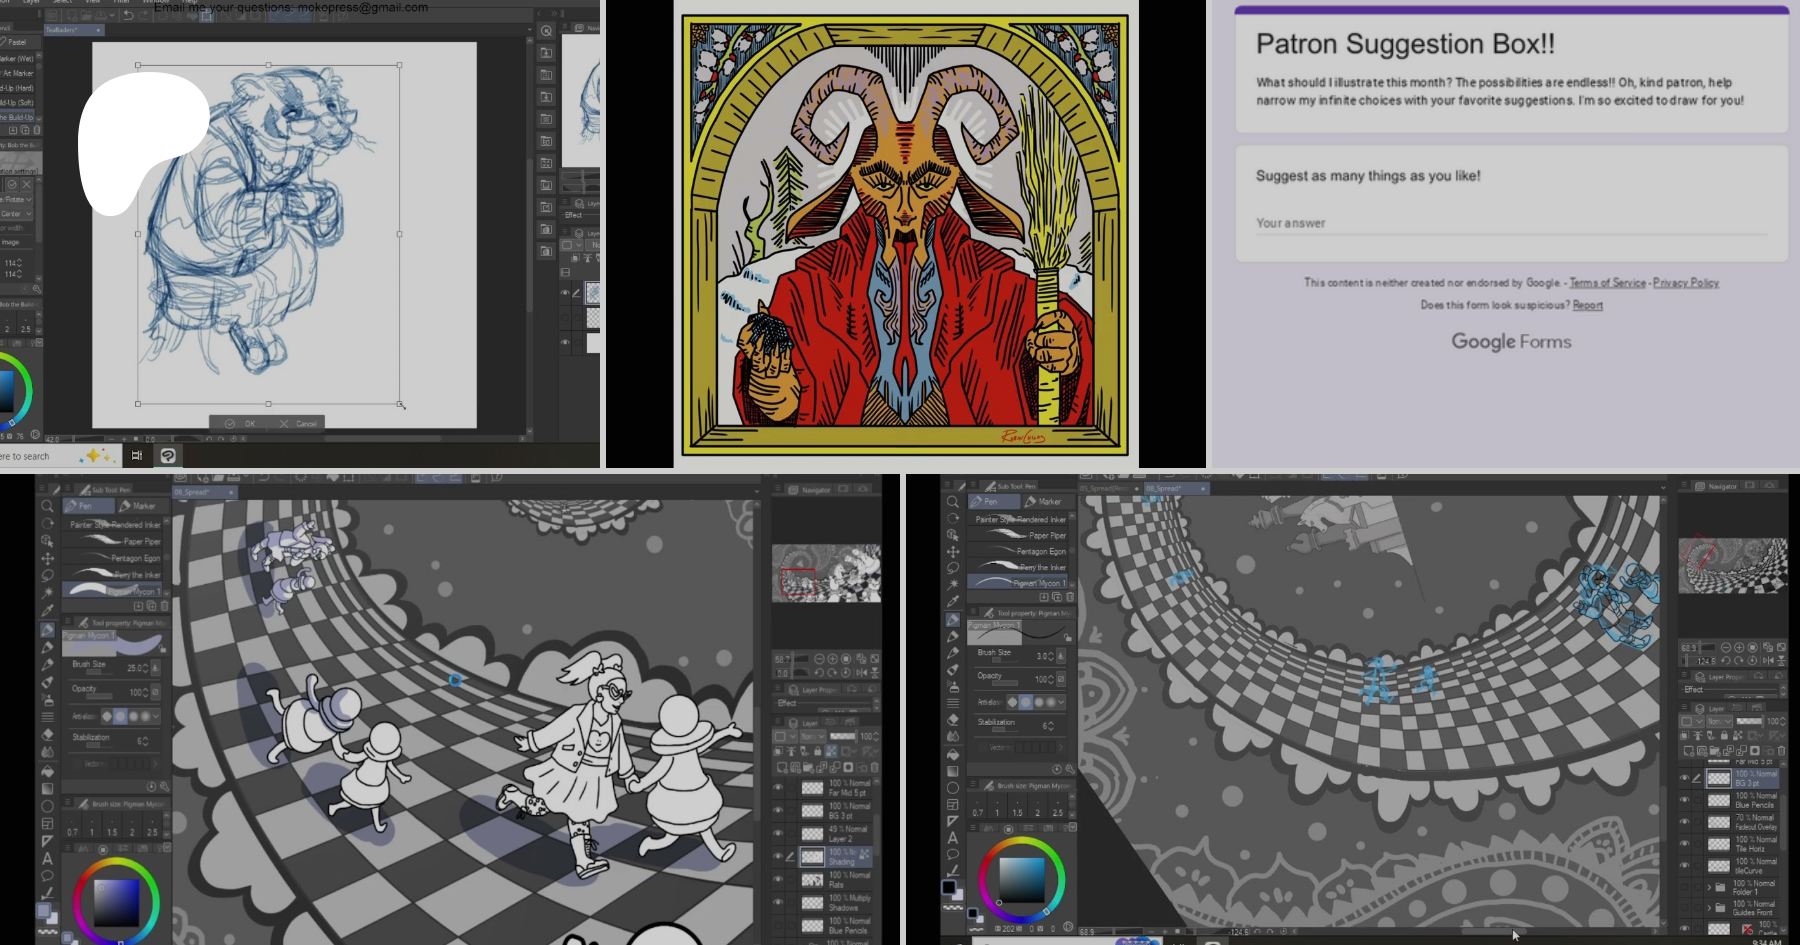1800x945 pixels.
Task: Open the Terms of Service link
Action: (1607, 283)
